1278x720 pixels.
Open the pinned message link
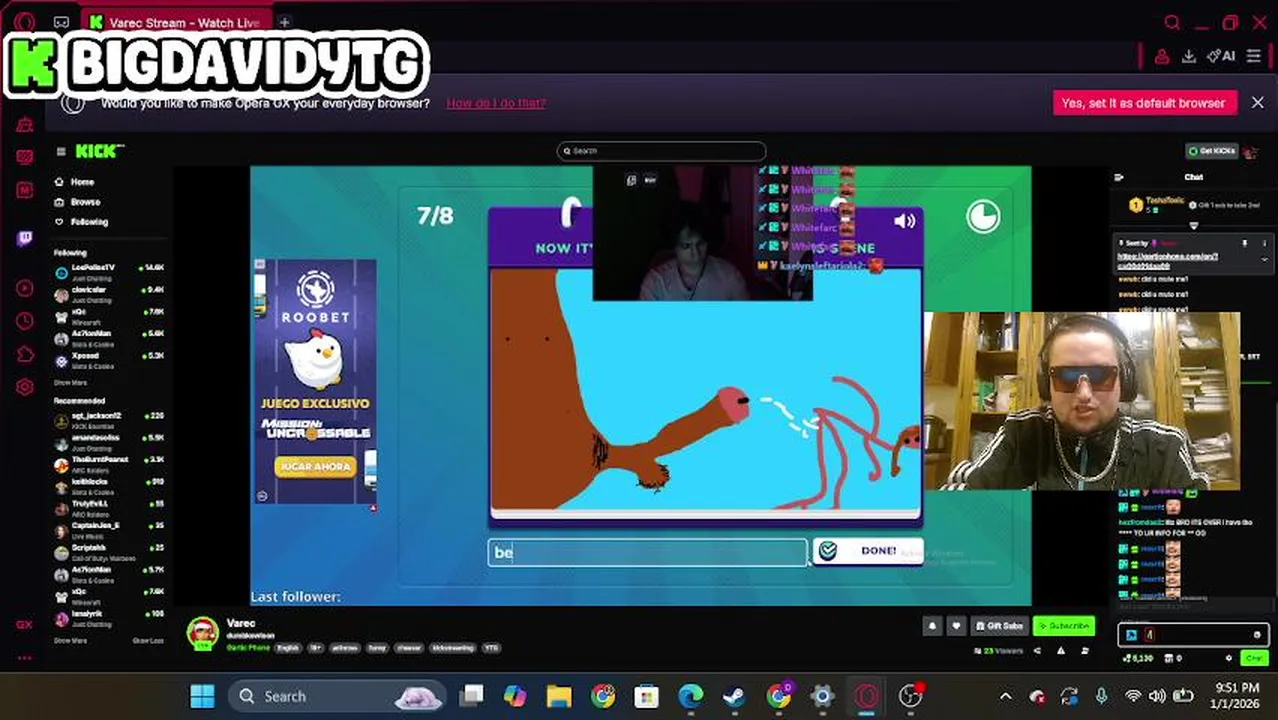point(1167,260)
